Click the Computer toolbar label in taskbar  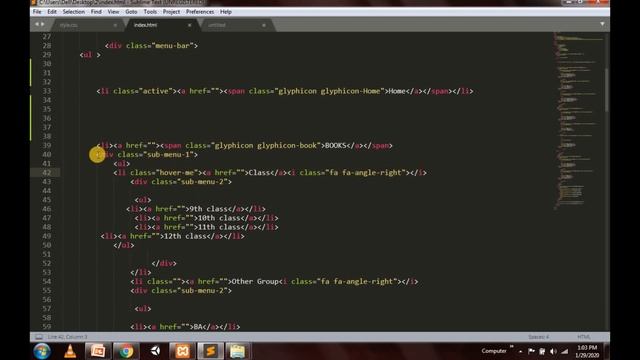coord(494,351)
